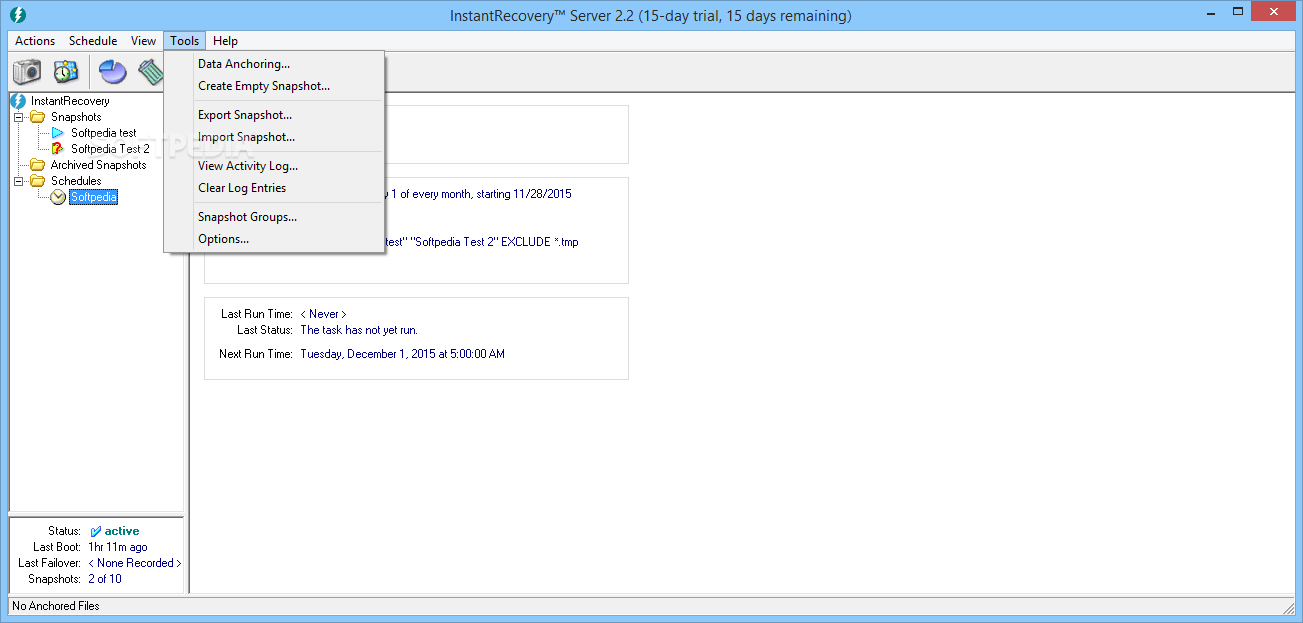Click the "active" status text

(x=122, y=531)
